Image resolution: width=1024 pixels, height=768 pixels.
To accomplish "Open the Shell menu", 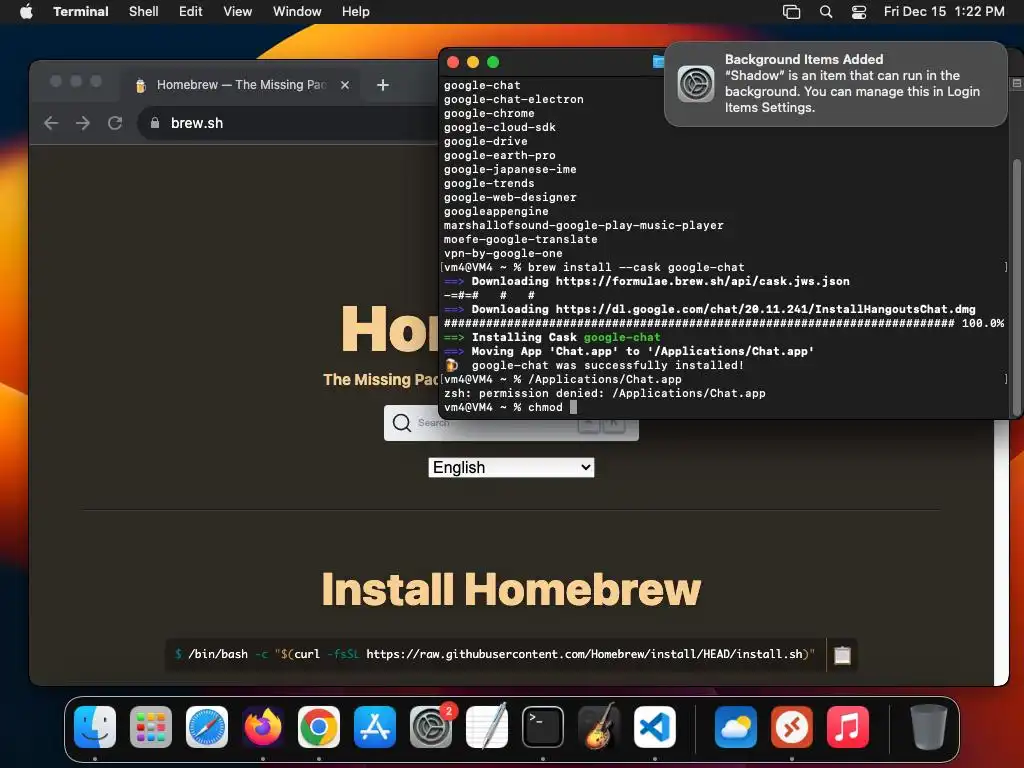I will [x=143, y=11].
